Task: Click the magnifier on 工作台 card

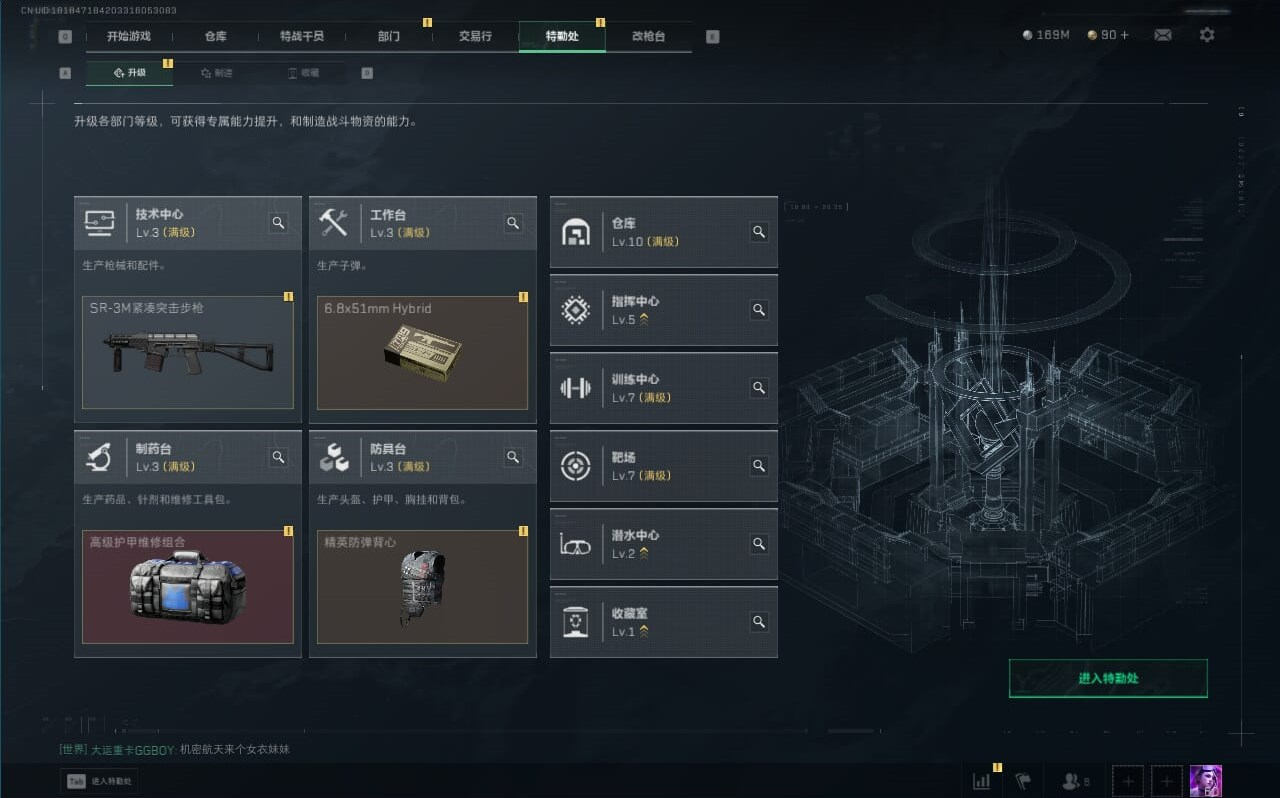Action: [x=513, y=223]
